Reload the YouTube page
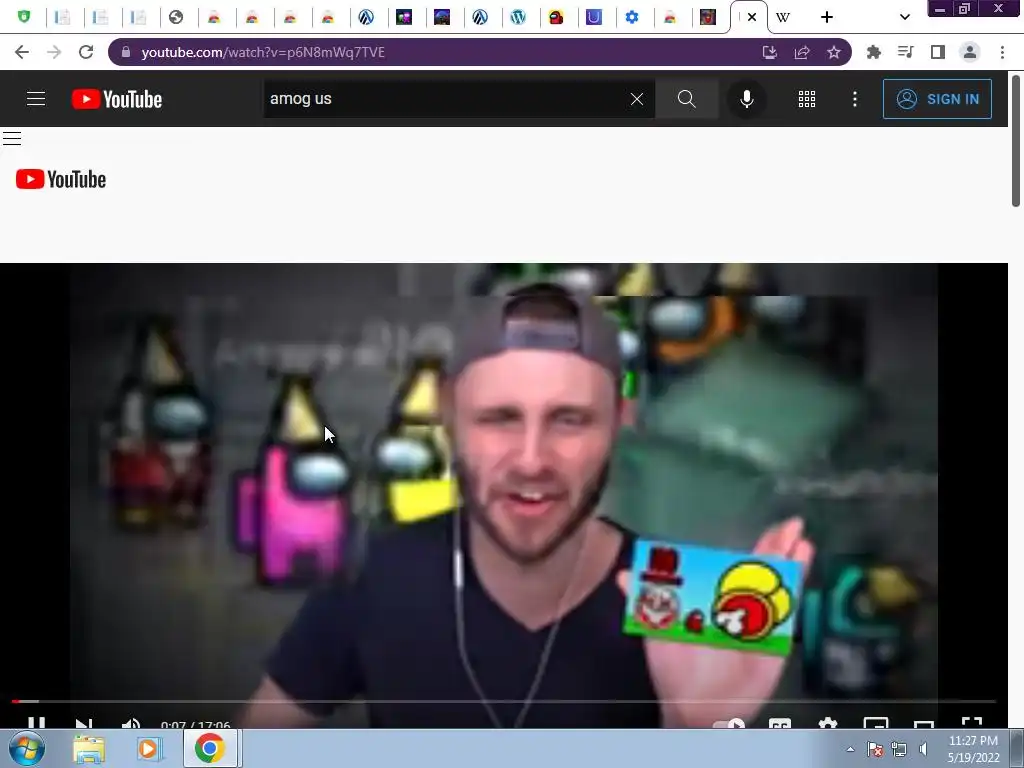This screenshot has width=1024, height=768. (x=86, y=52)
